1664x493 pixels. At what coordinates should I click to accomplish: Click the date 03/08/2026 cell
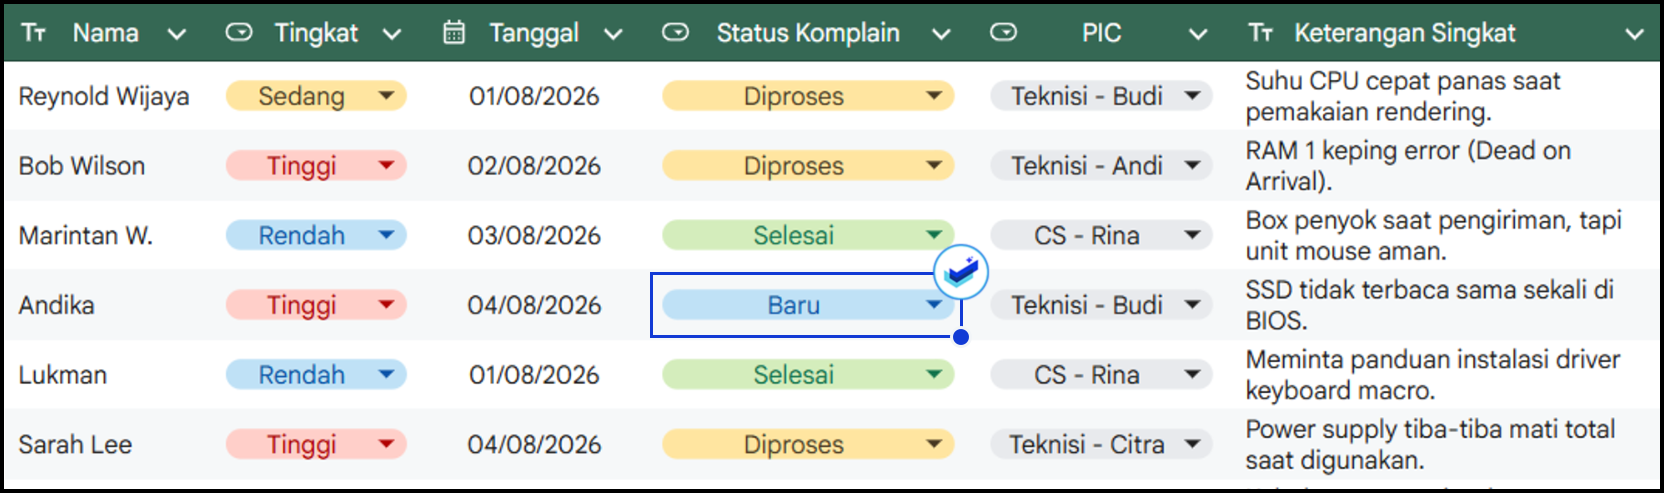(x=535, y=235)
